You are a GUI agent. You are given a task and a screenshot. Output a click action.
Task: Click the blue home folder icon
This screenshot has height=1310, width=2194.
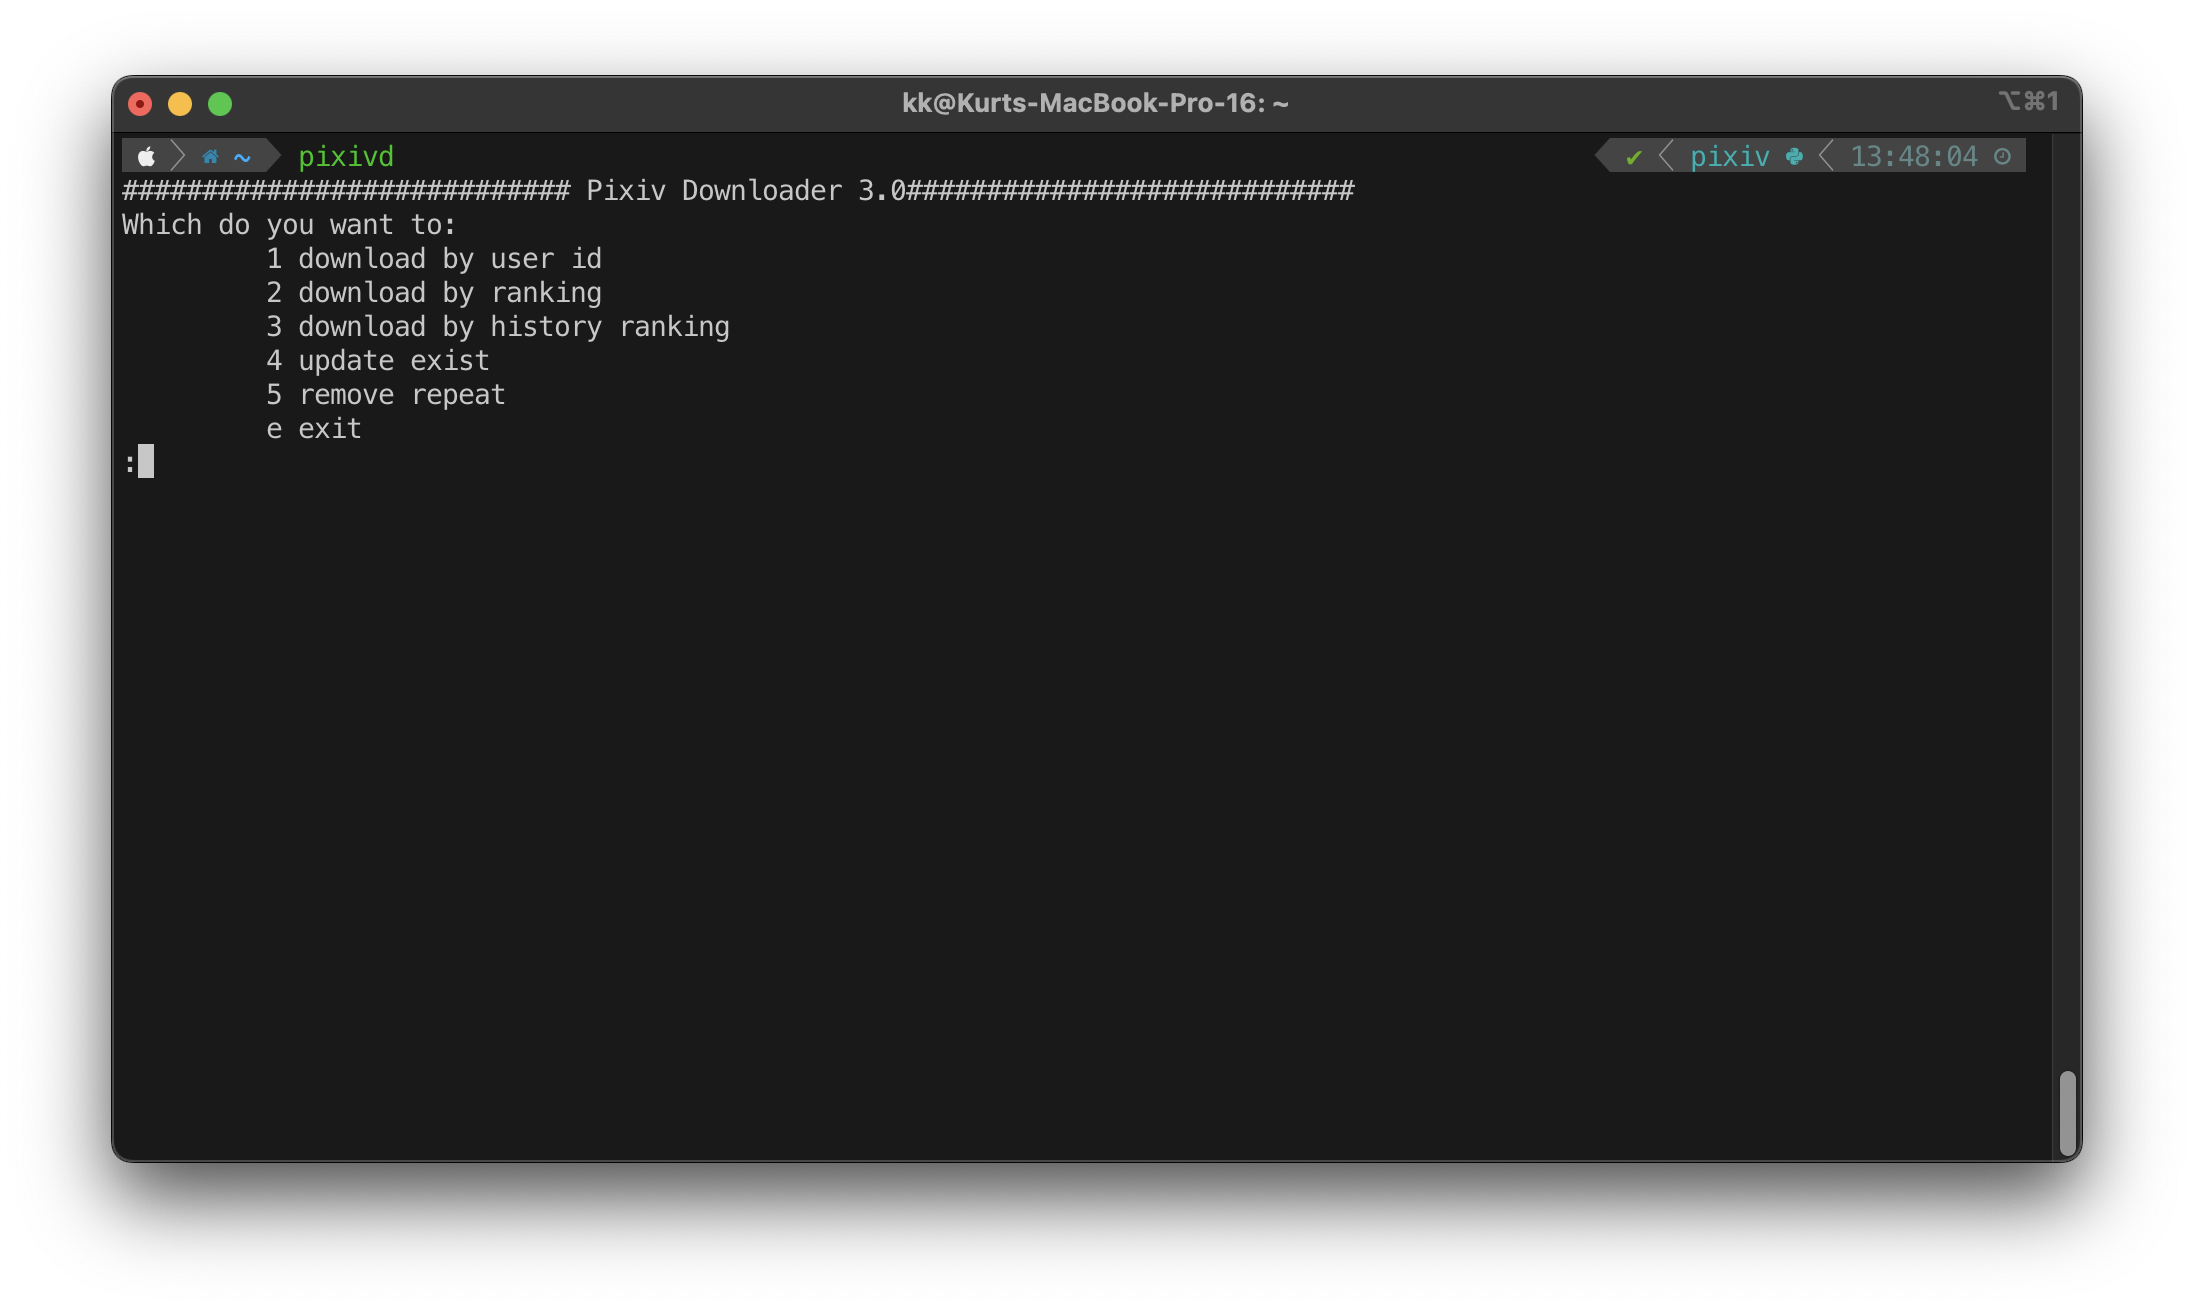(x=210, y=156)
